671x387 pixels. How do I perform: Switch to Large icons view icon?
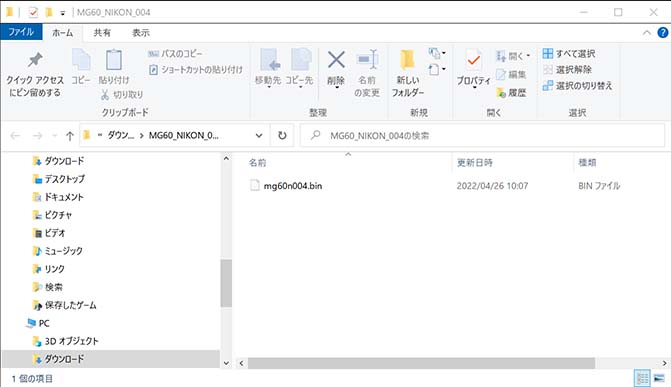(659, 378)
